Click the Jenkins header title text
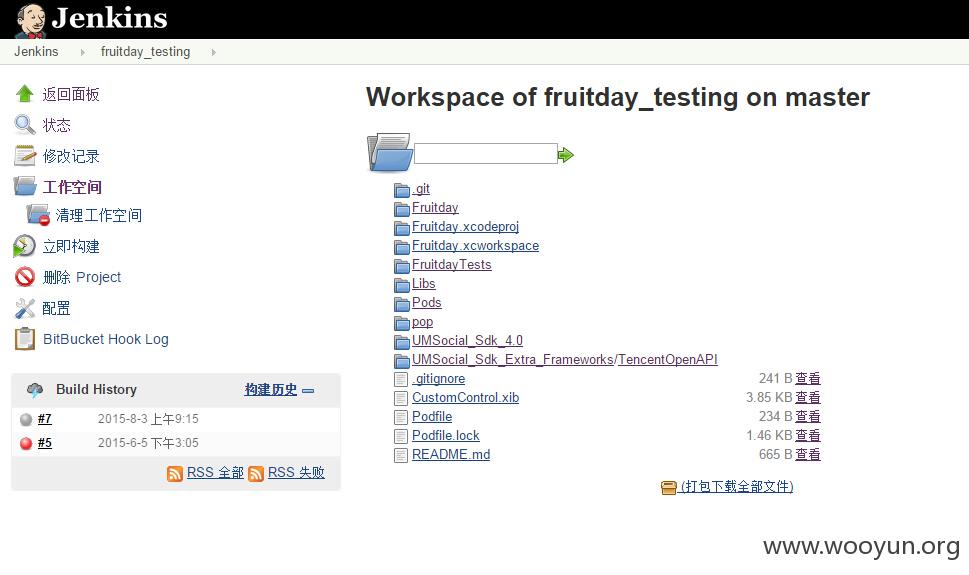 pyautogui.click(x=109, y=18)
